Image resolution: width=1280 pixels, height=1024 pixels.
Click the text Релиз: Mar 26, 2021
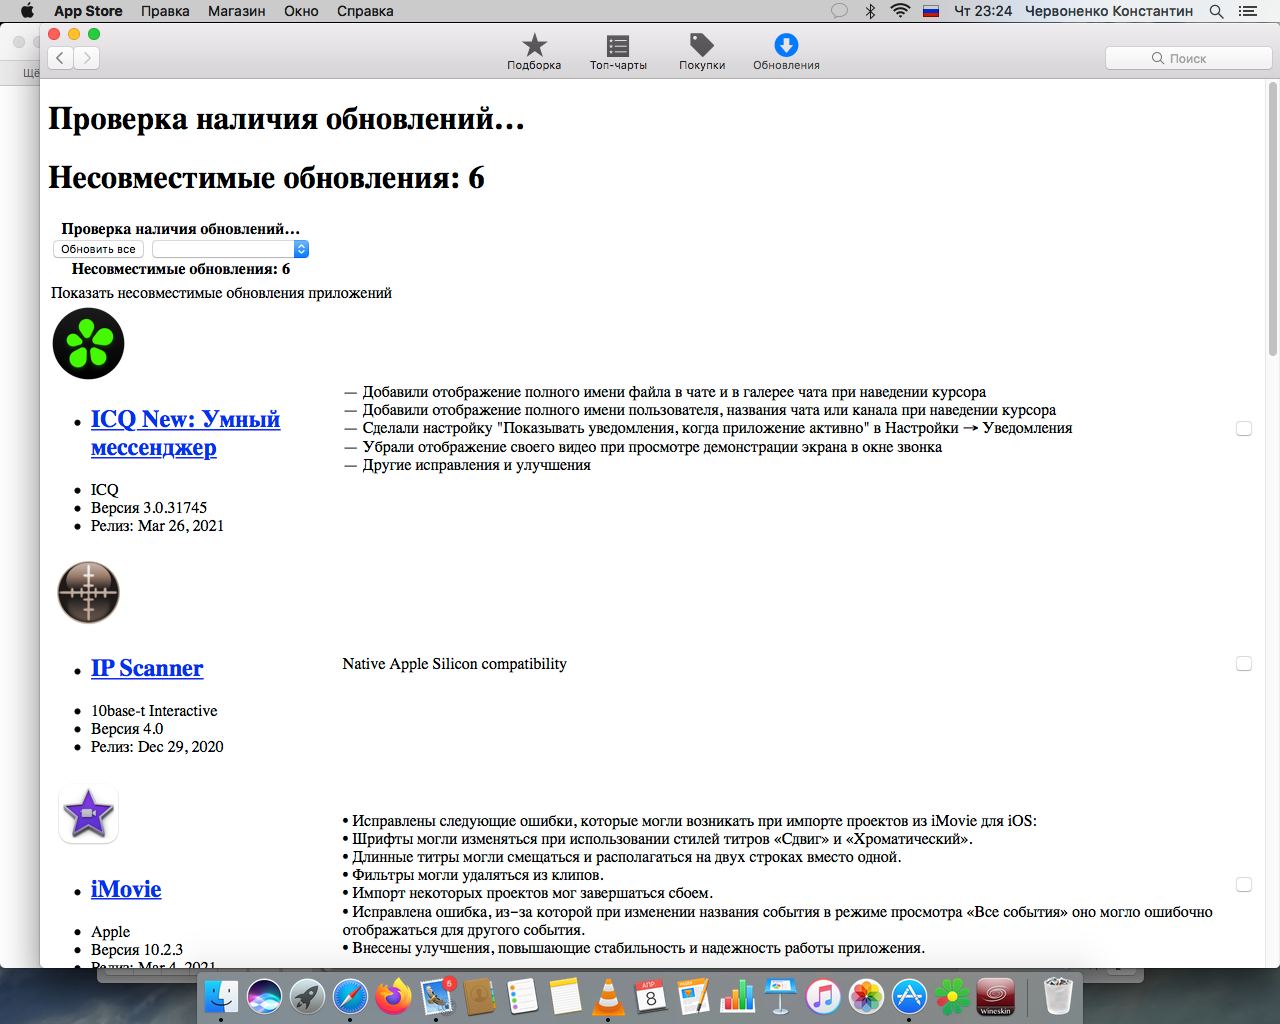coord(157,525)
